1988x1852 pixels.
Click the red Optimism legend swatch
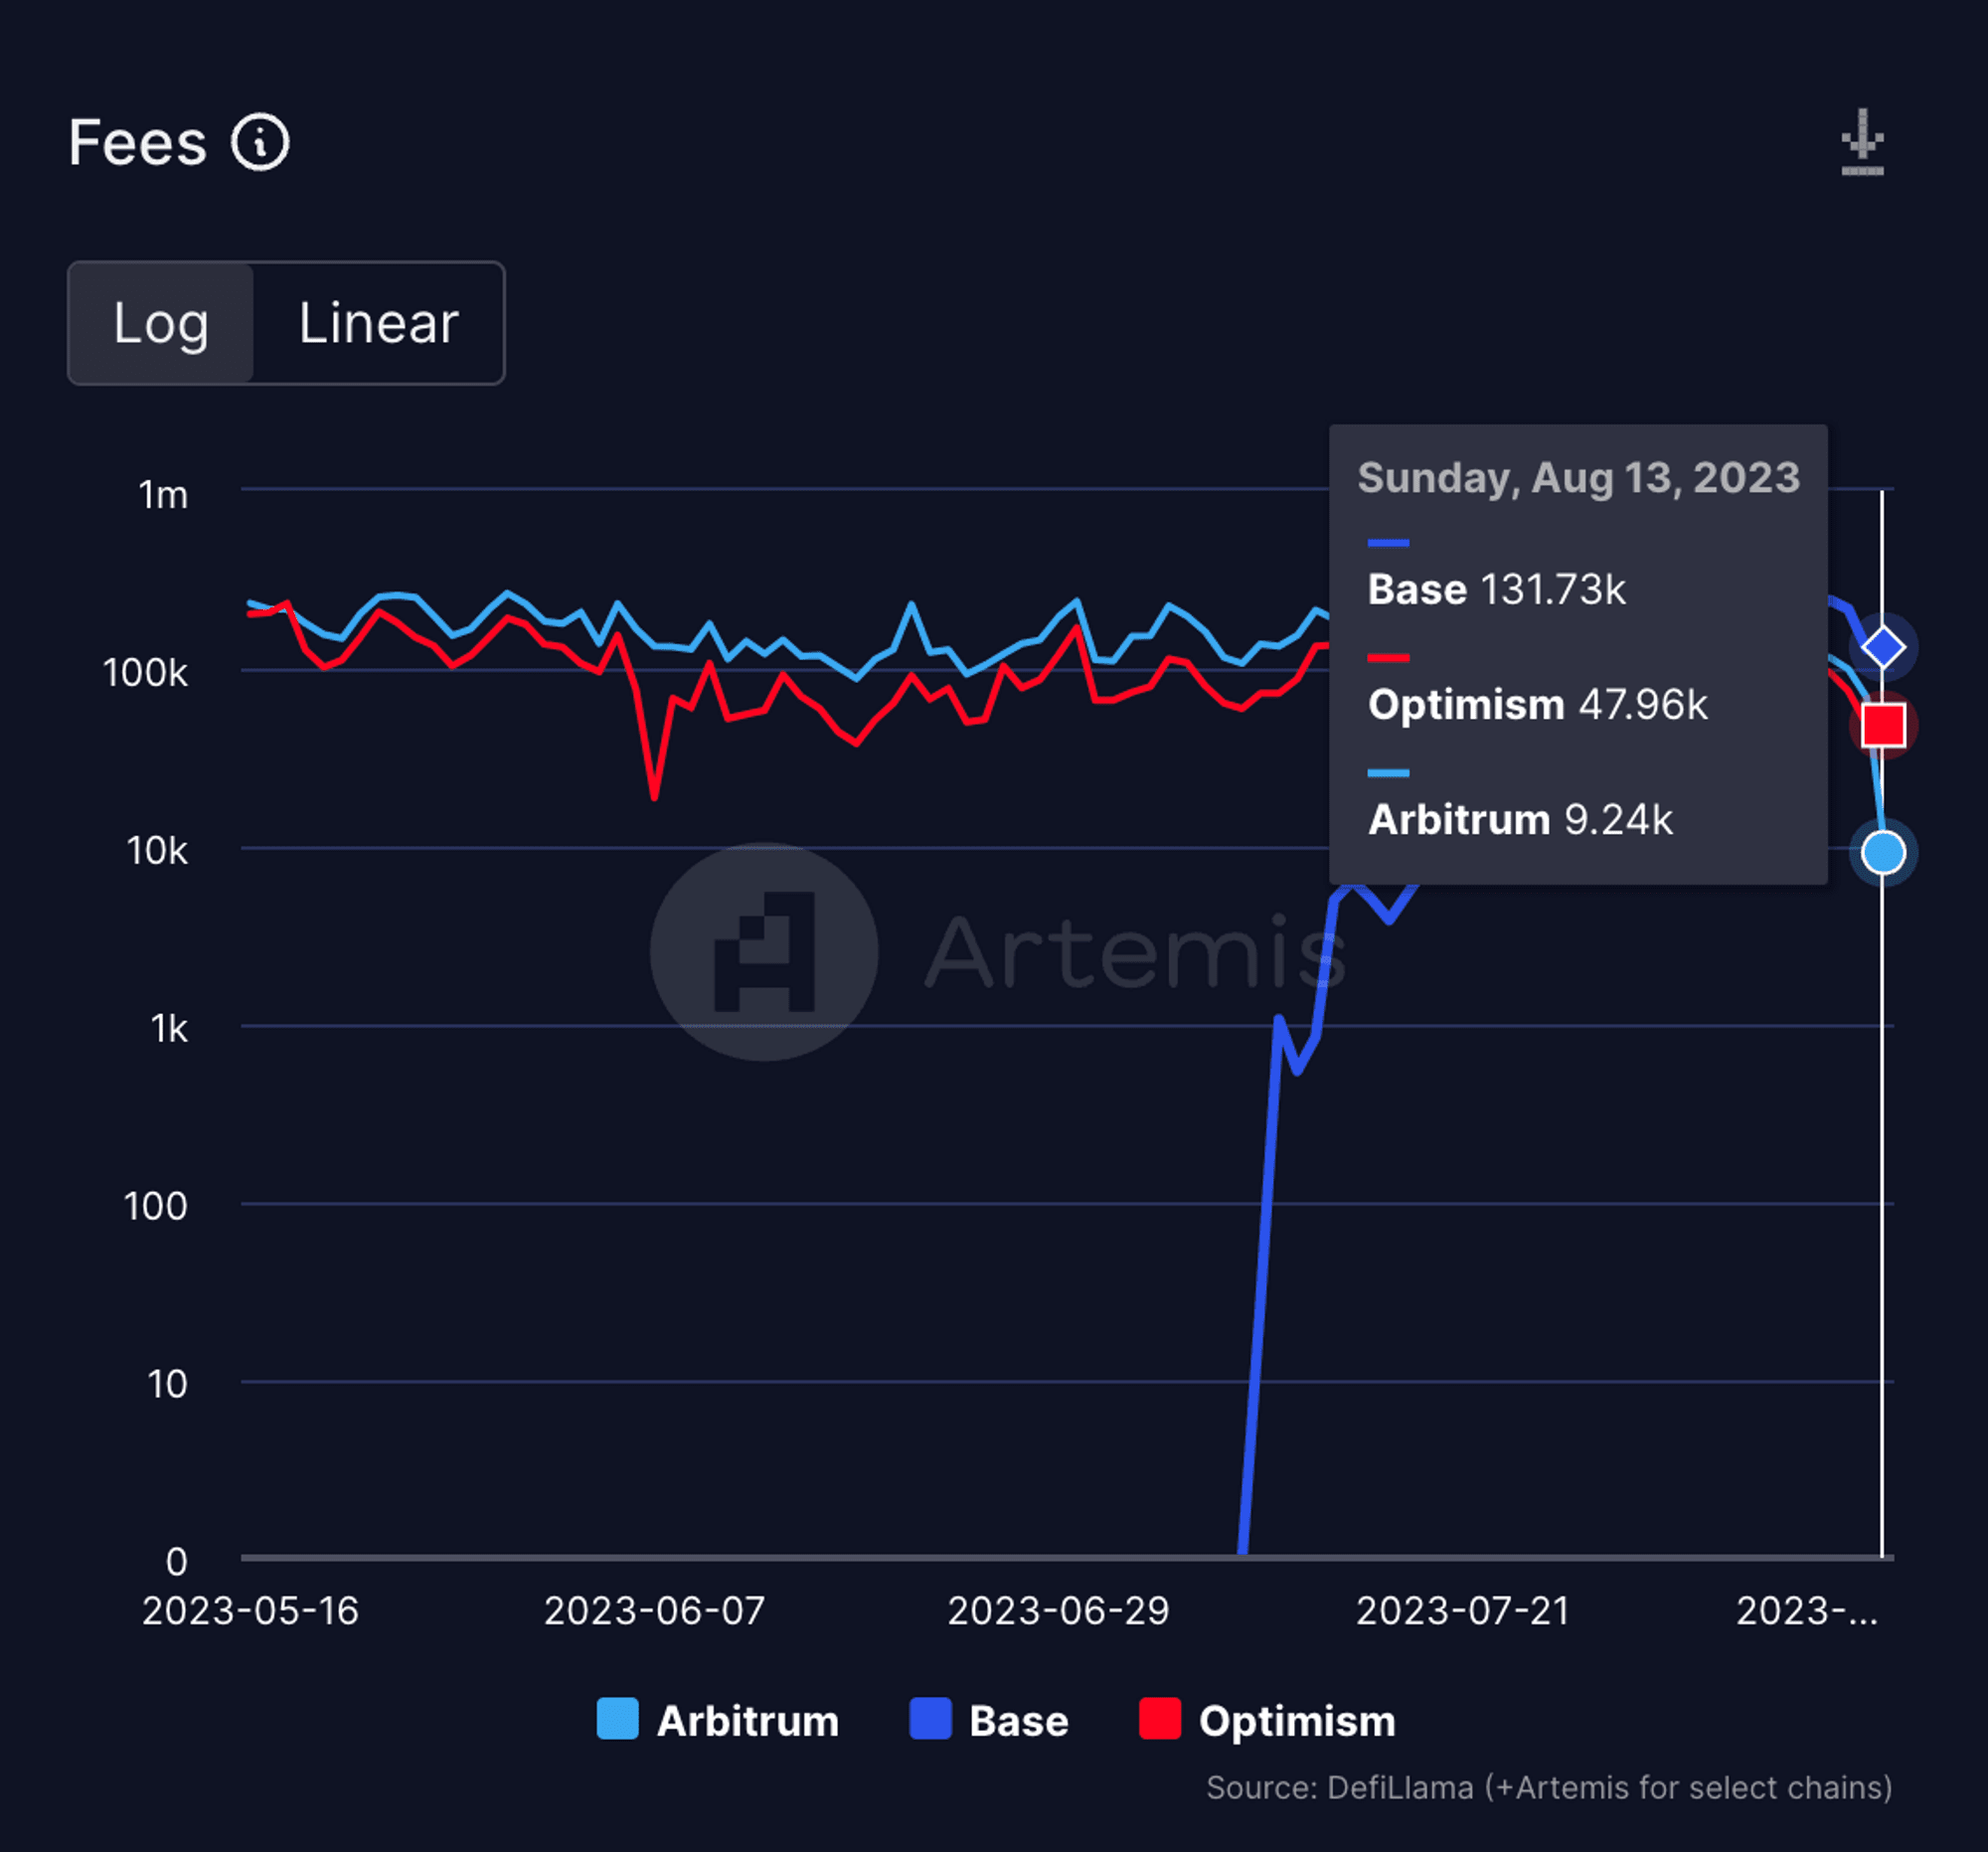click(1160, 1719)
